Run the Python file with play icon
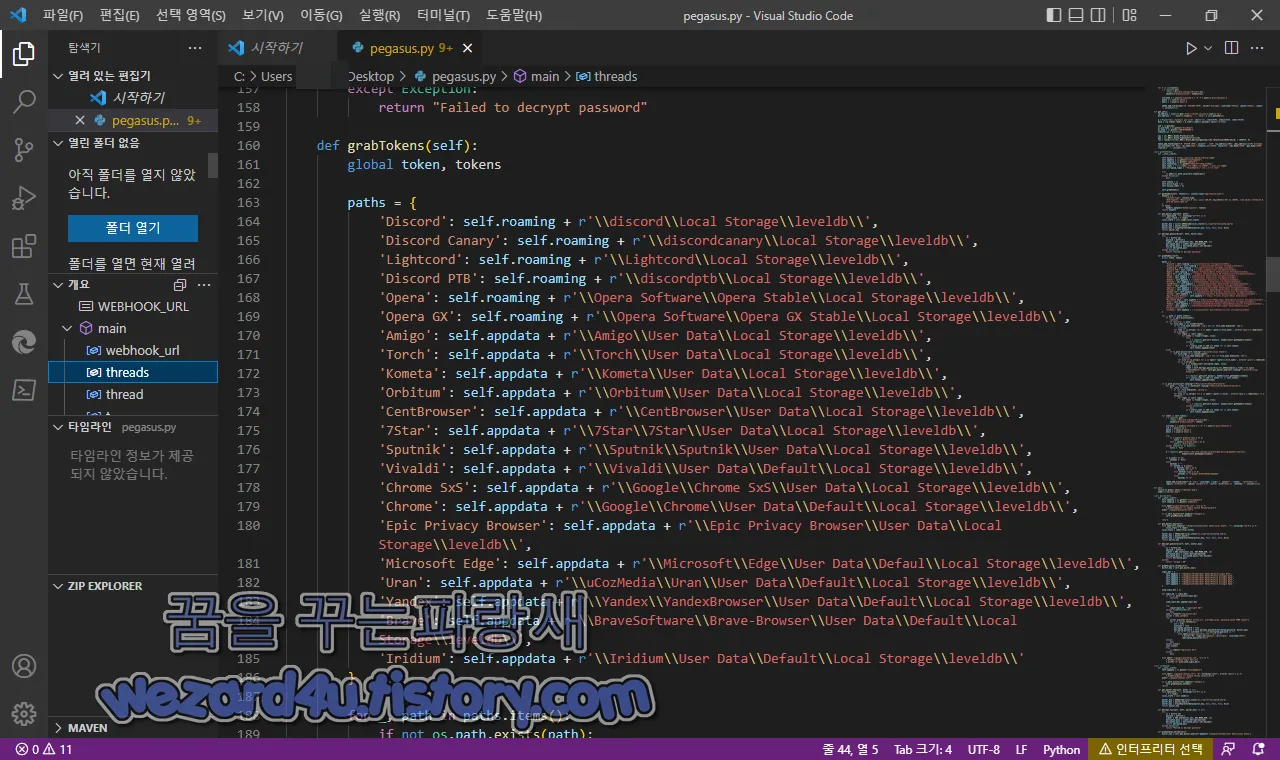Screen dimensions: 1280x760 [1191, 48]
